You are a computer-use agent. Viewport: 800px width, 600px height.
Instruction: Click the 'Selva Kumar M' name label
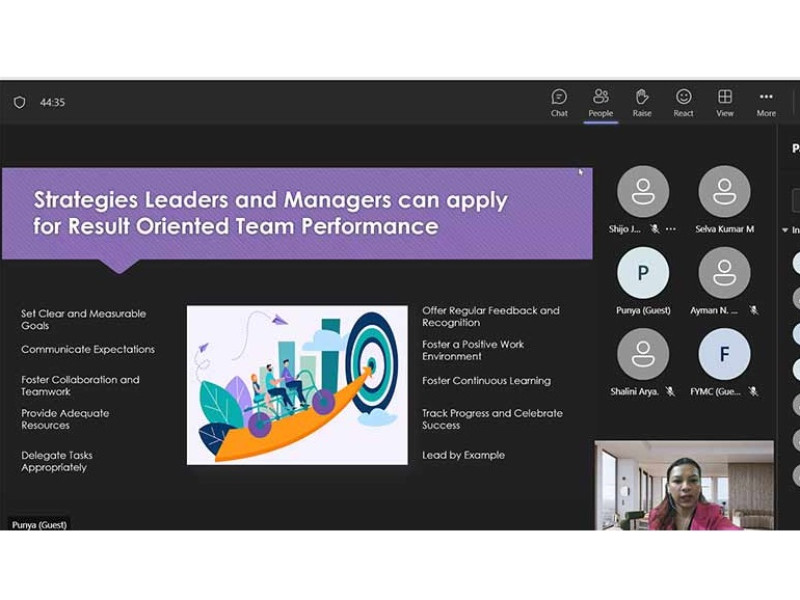(x=724, y=229)
